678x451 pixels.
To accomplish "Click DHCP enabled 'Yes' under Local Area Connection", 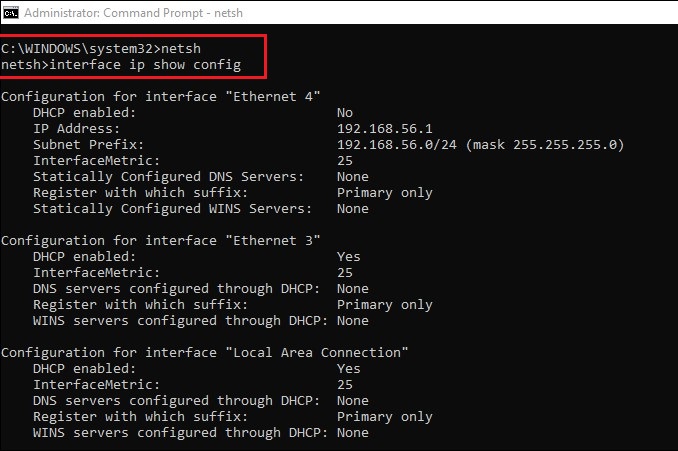I will [349, 368].
